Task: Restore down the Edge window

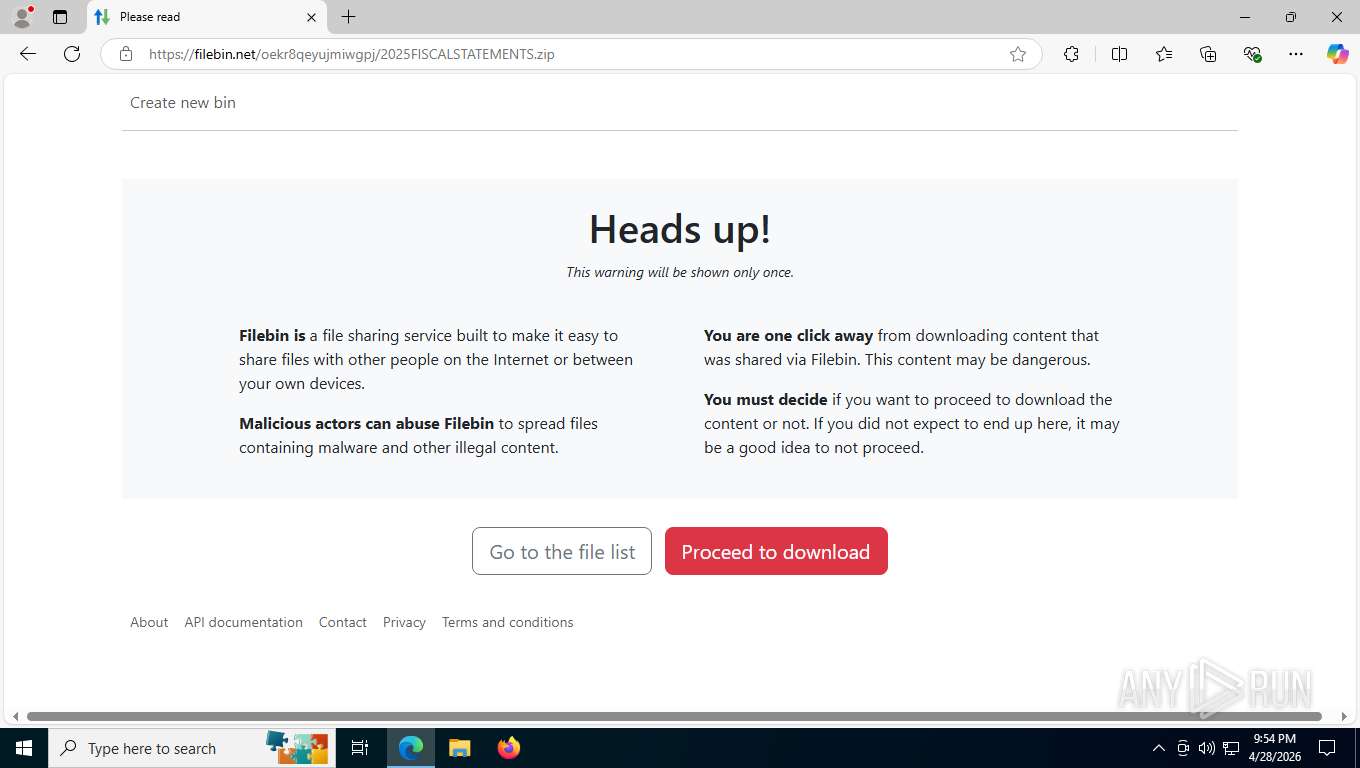Action: click(1291, 17)
